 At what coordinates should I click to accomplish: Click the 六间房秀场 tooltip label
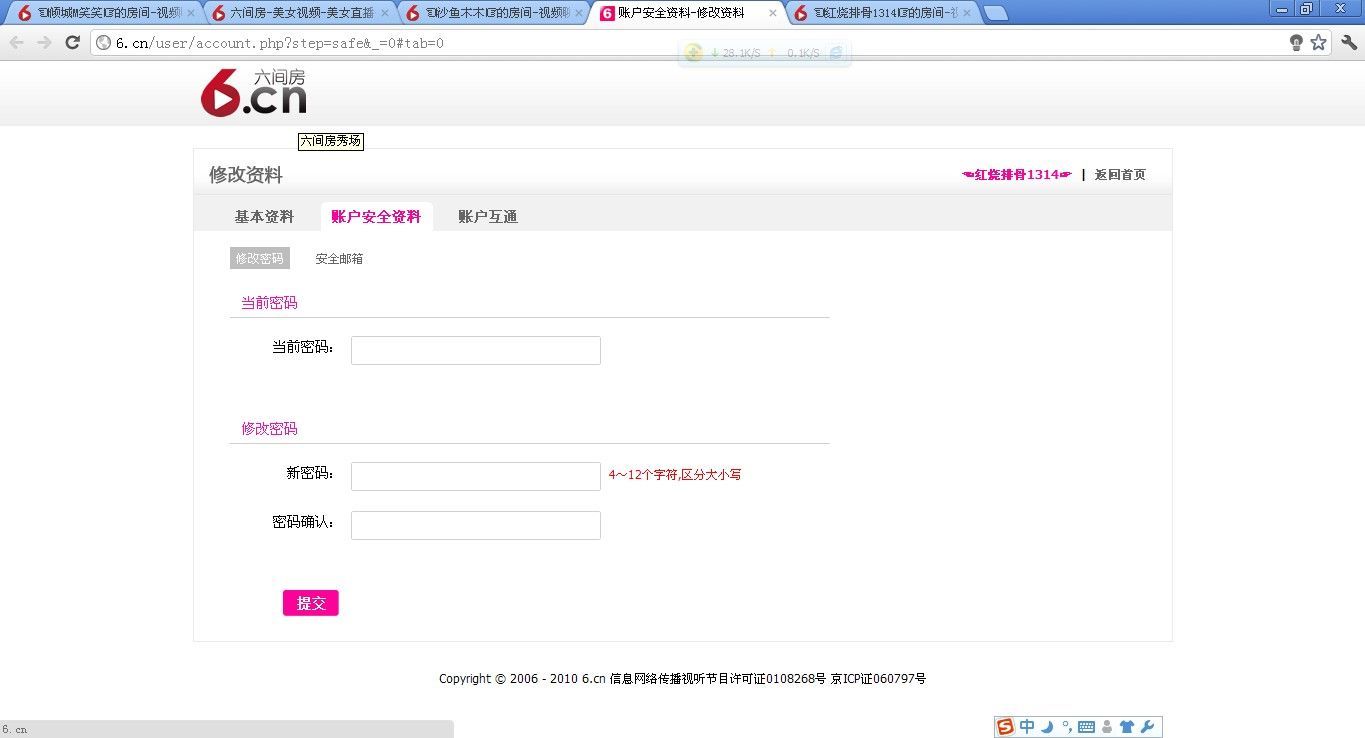[x=331, y=142]
